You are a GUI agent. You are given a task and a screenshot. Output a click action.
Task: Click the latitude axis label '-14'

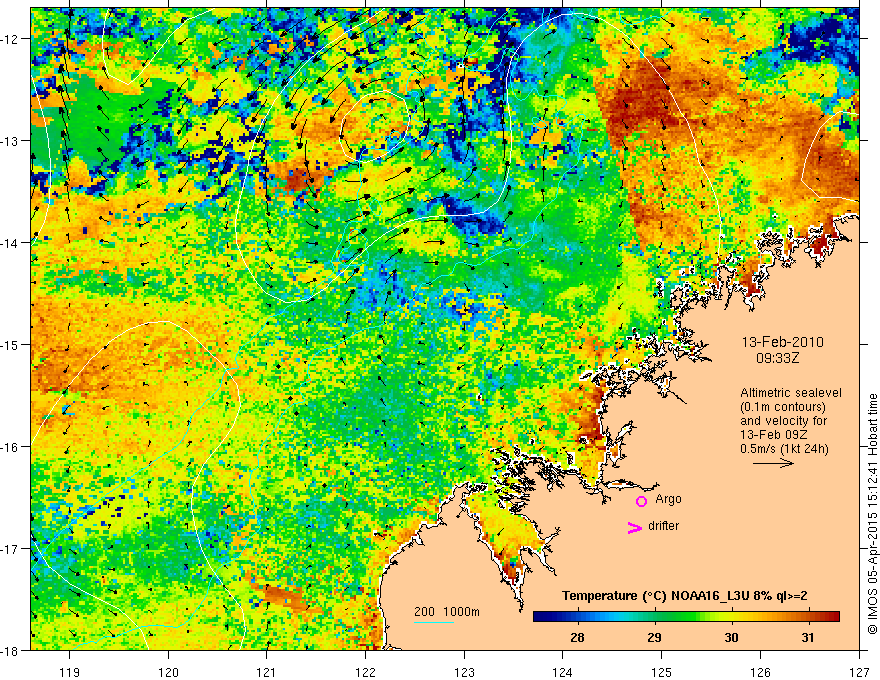(11, 243)
